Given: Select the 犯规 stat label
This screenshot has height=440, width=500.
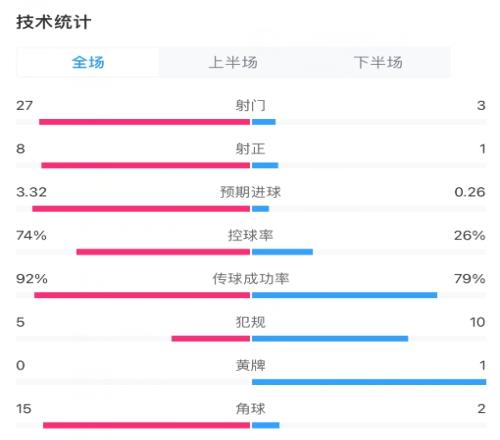Looking at the screenshot, I should tap(250, 322).
